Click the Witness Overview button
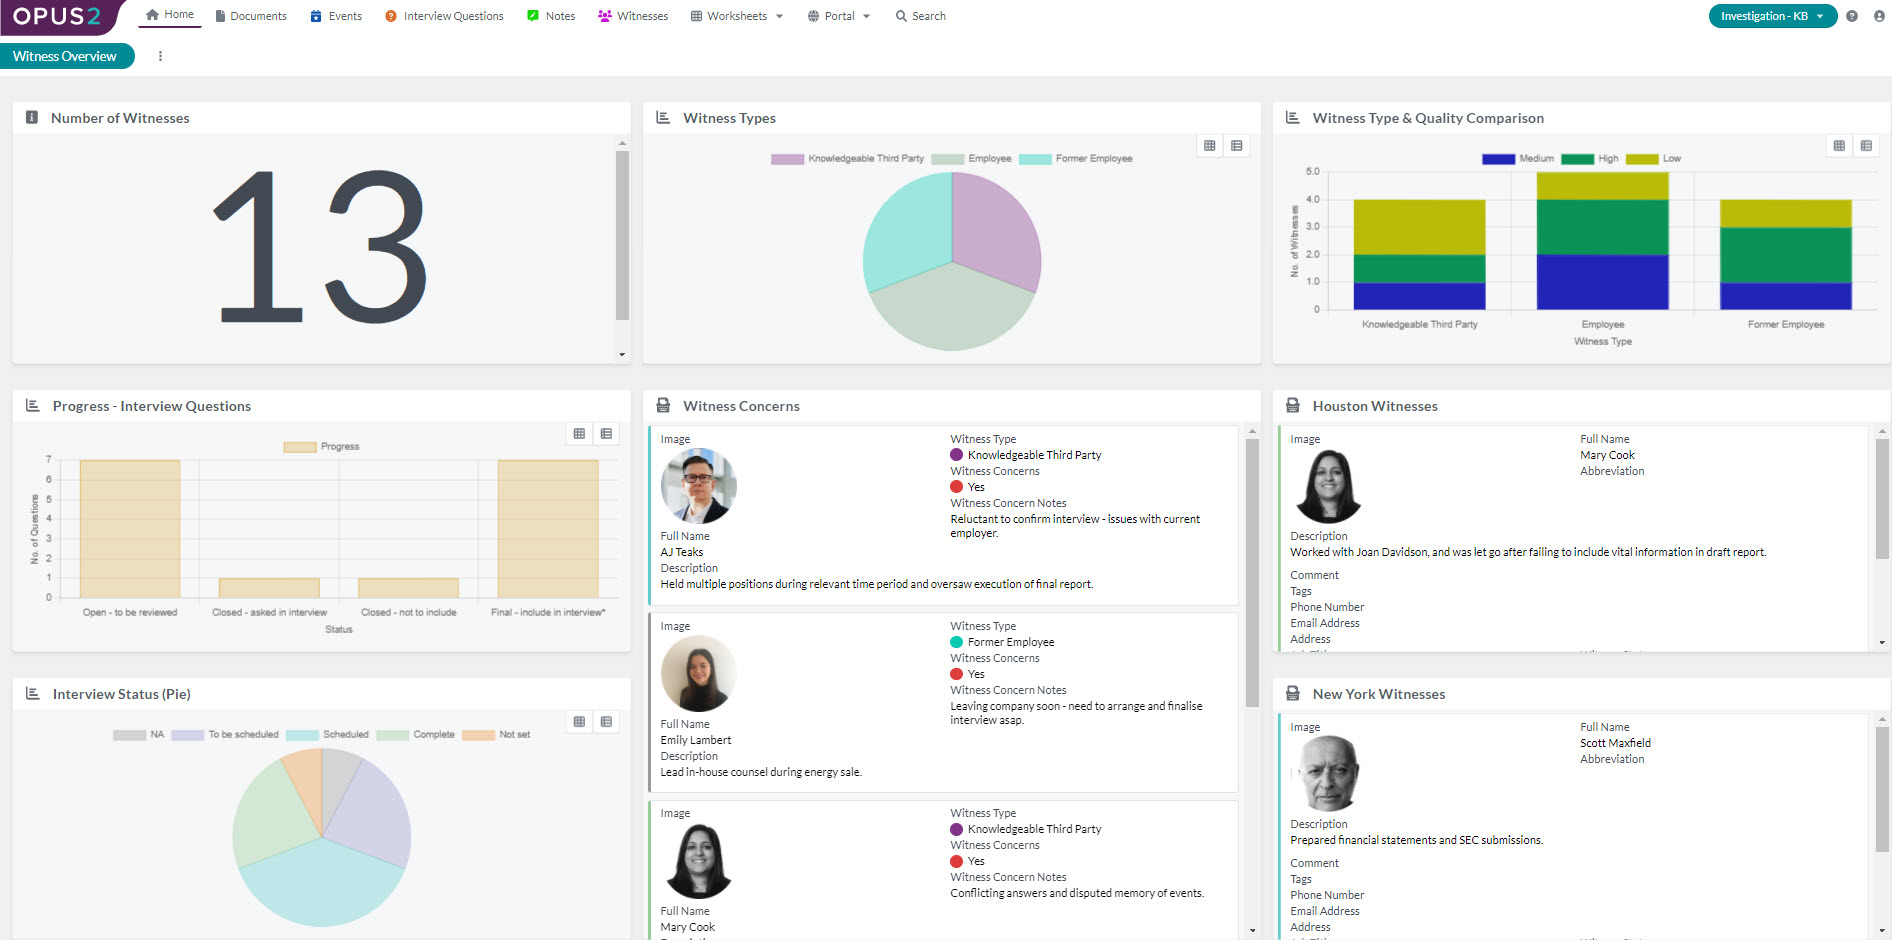Viewport: 1892px width, 940px height. [x=66, y=56]
